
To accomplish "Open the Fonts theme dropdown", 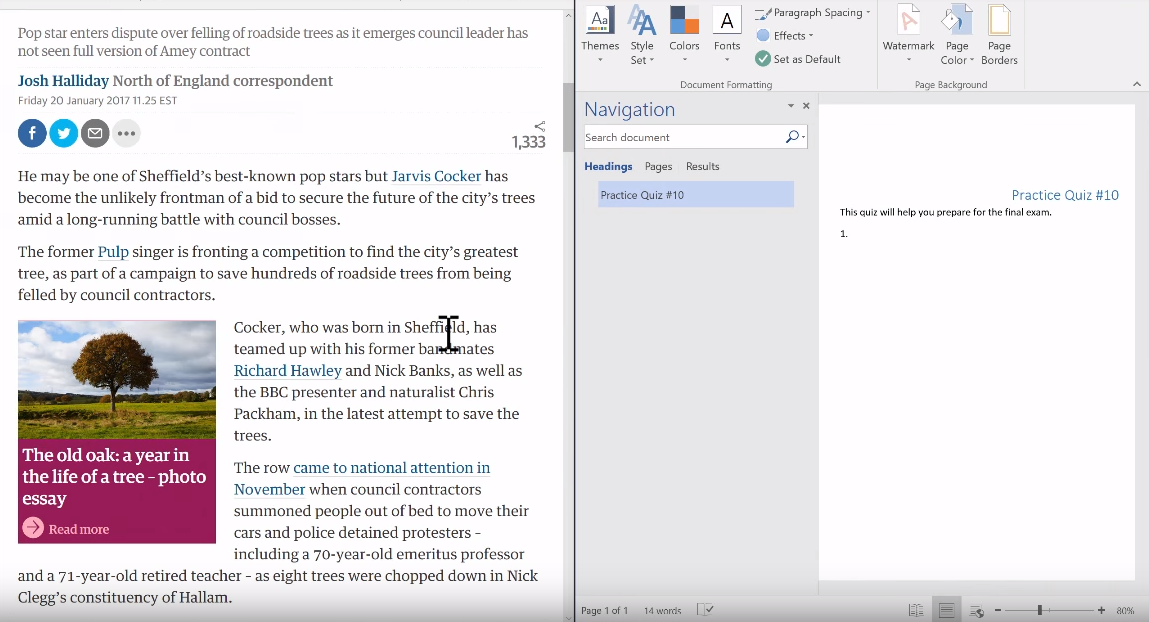I will [727, 35].
